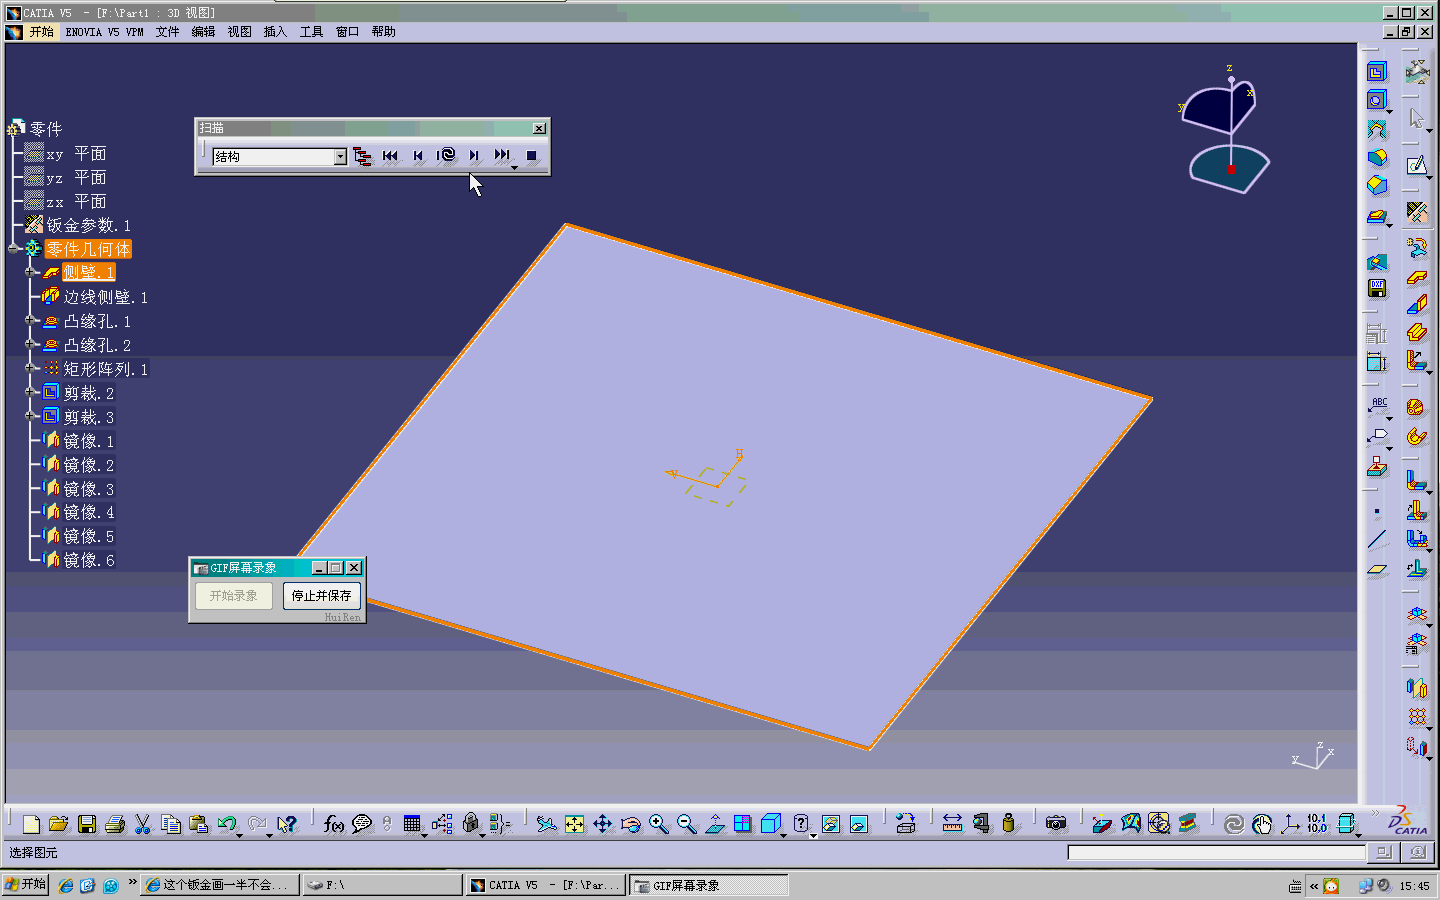1440x900 pixels.
Task: Click the Copy icon in bottom toolbar
Action: tap(171, 824)
